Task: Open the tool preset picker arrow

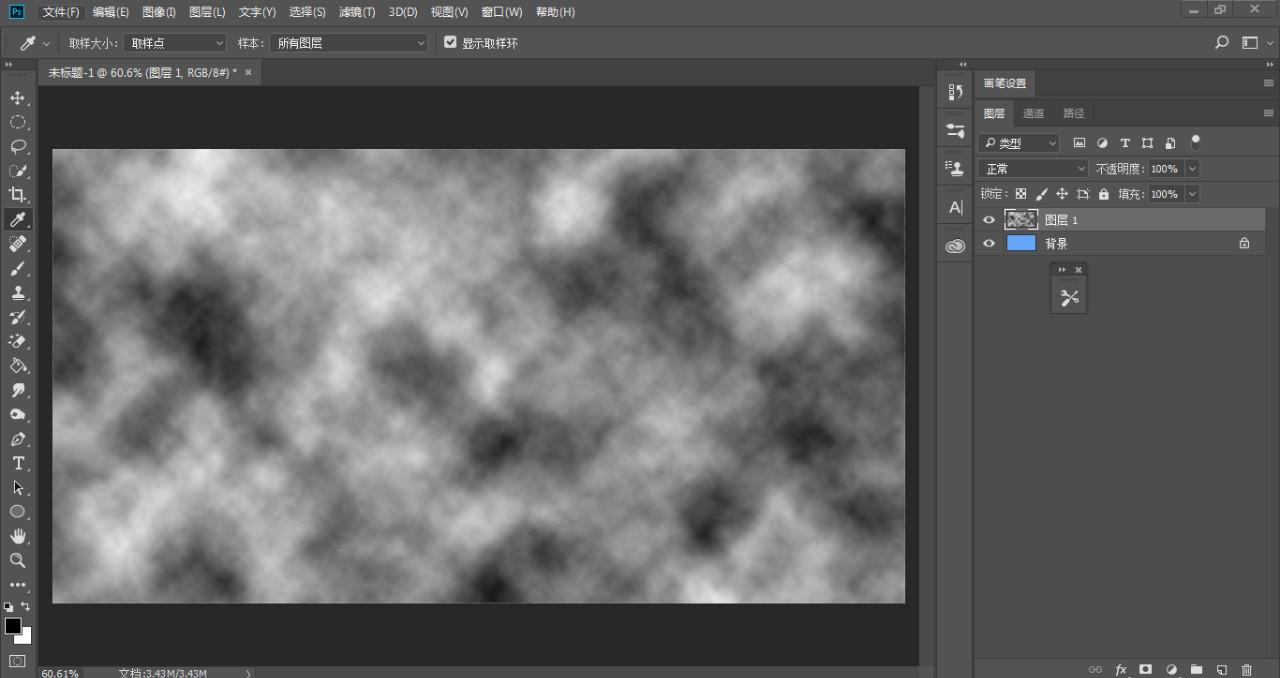Action: click(x=46, y=44)
